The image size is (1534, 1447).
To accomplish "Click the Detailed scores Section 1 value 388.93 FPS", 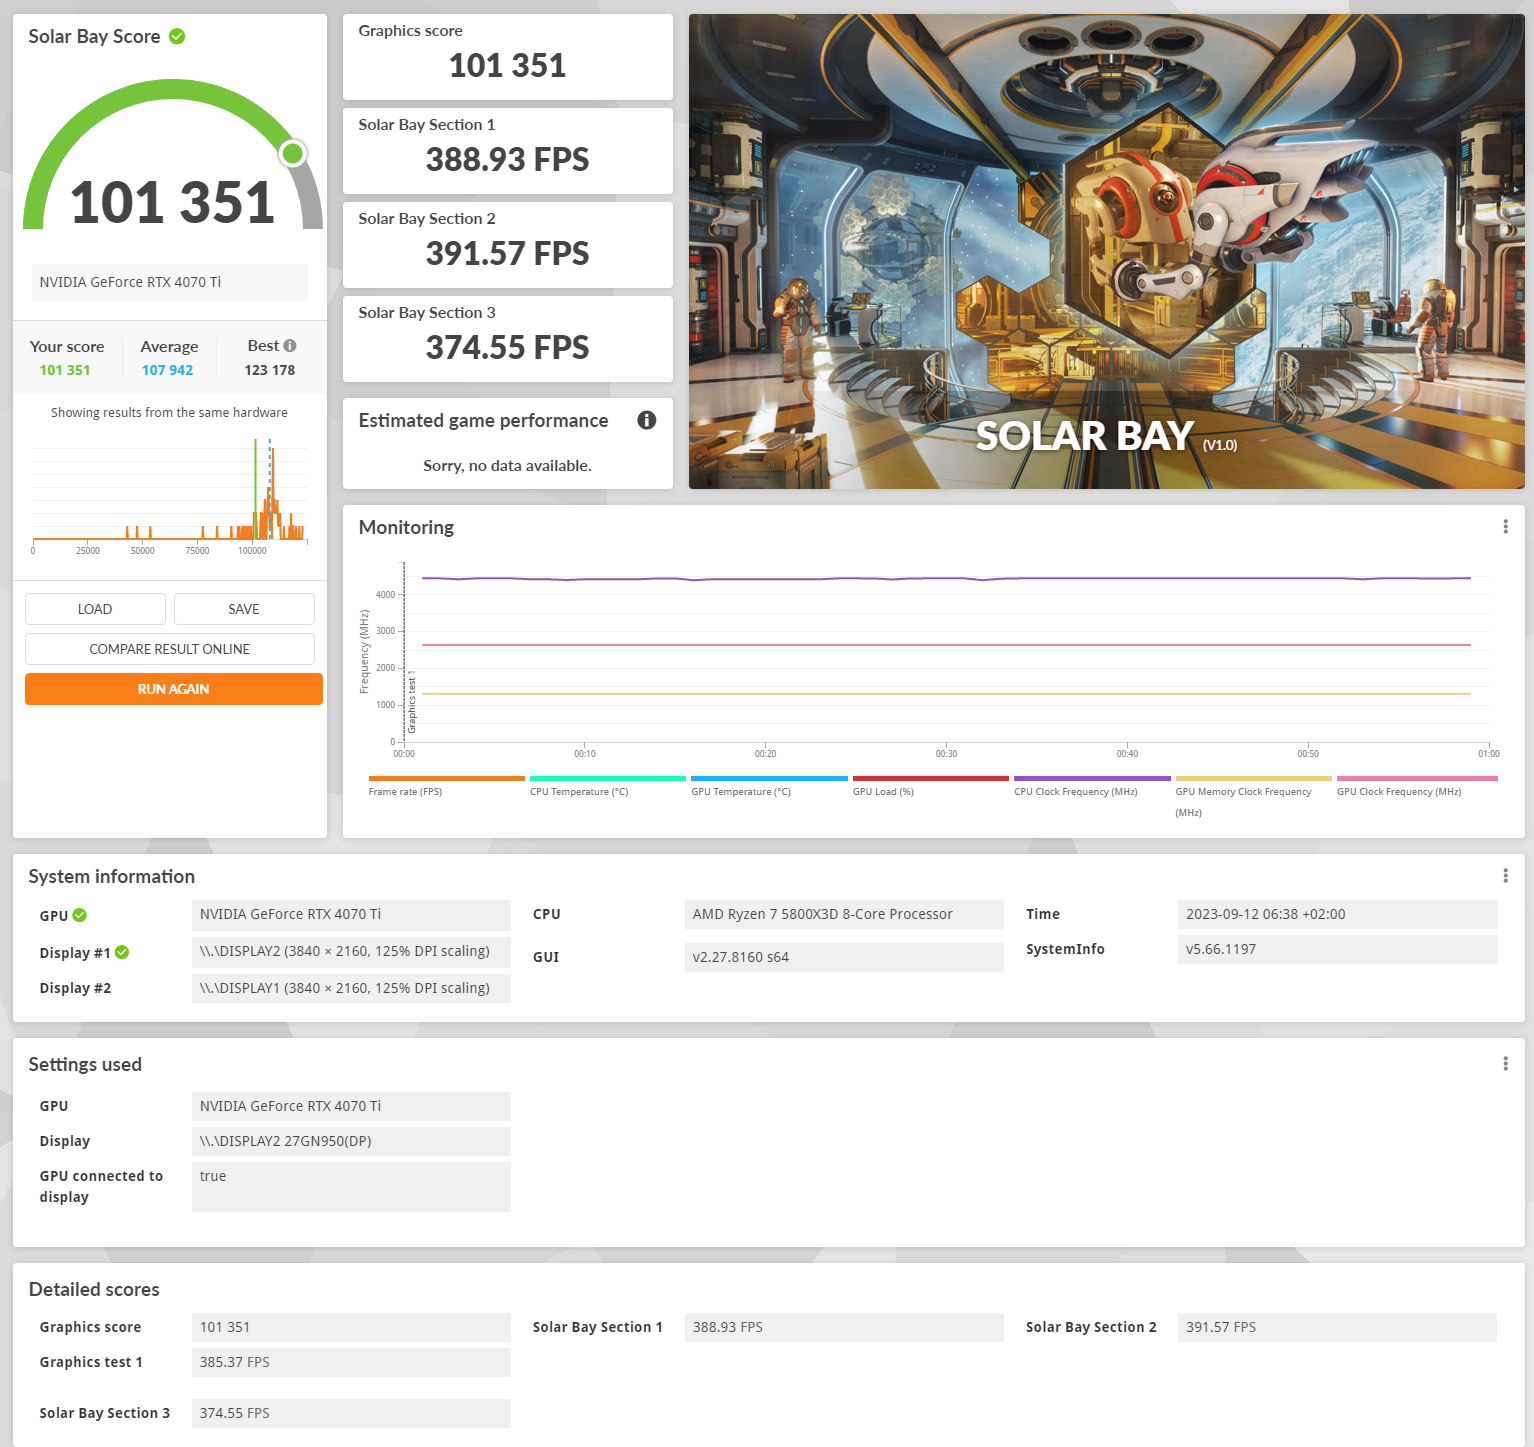I will pos(844,1327).
